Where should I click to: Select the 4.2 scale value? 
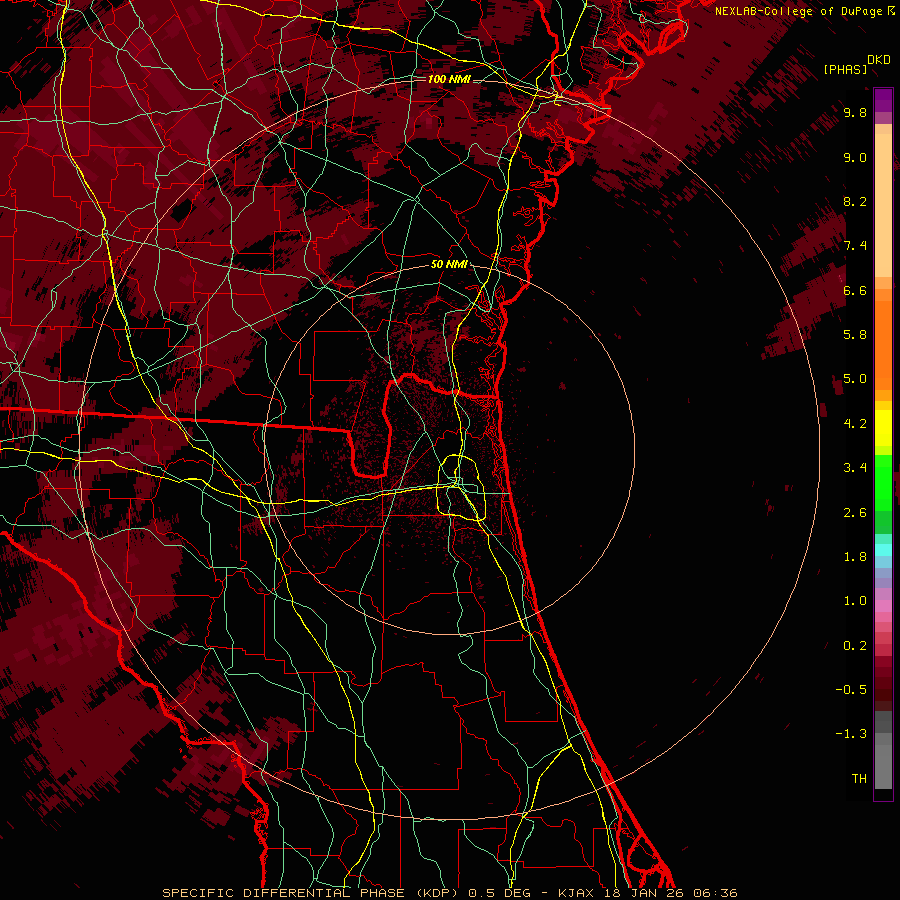pyautogui.click(x=855, y=424)
